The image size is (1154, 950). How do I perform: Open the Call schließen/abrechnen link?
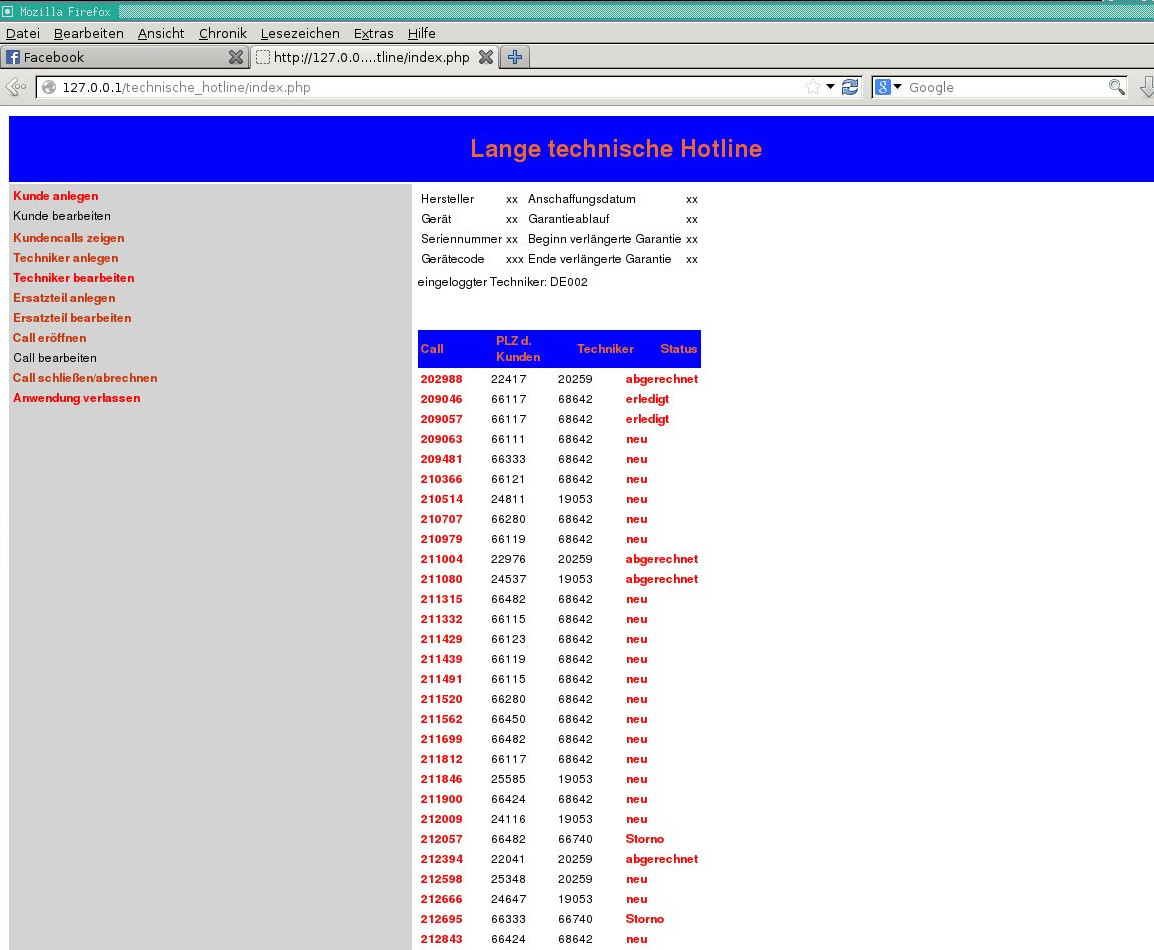click(85, 378)
